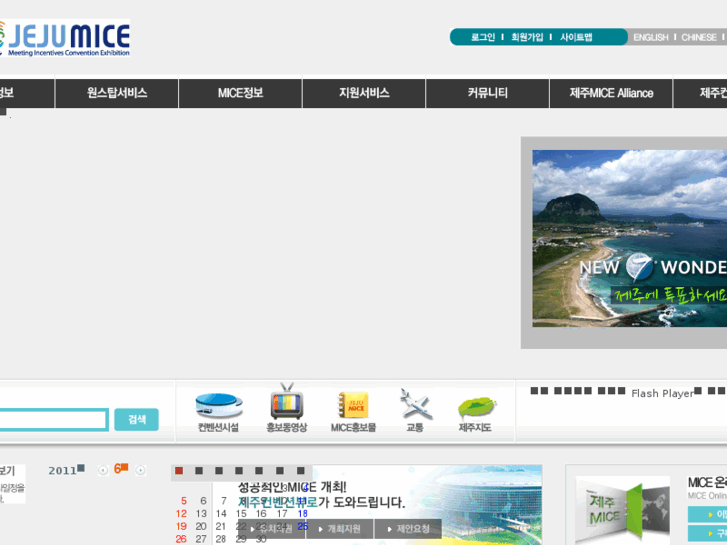This screenshot has width=727, height=545.
Task: Click the 성공적인 MICE 개최 headline
Action: (x=292, y=487)
